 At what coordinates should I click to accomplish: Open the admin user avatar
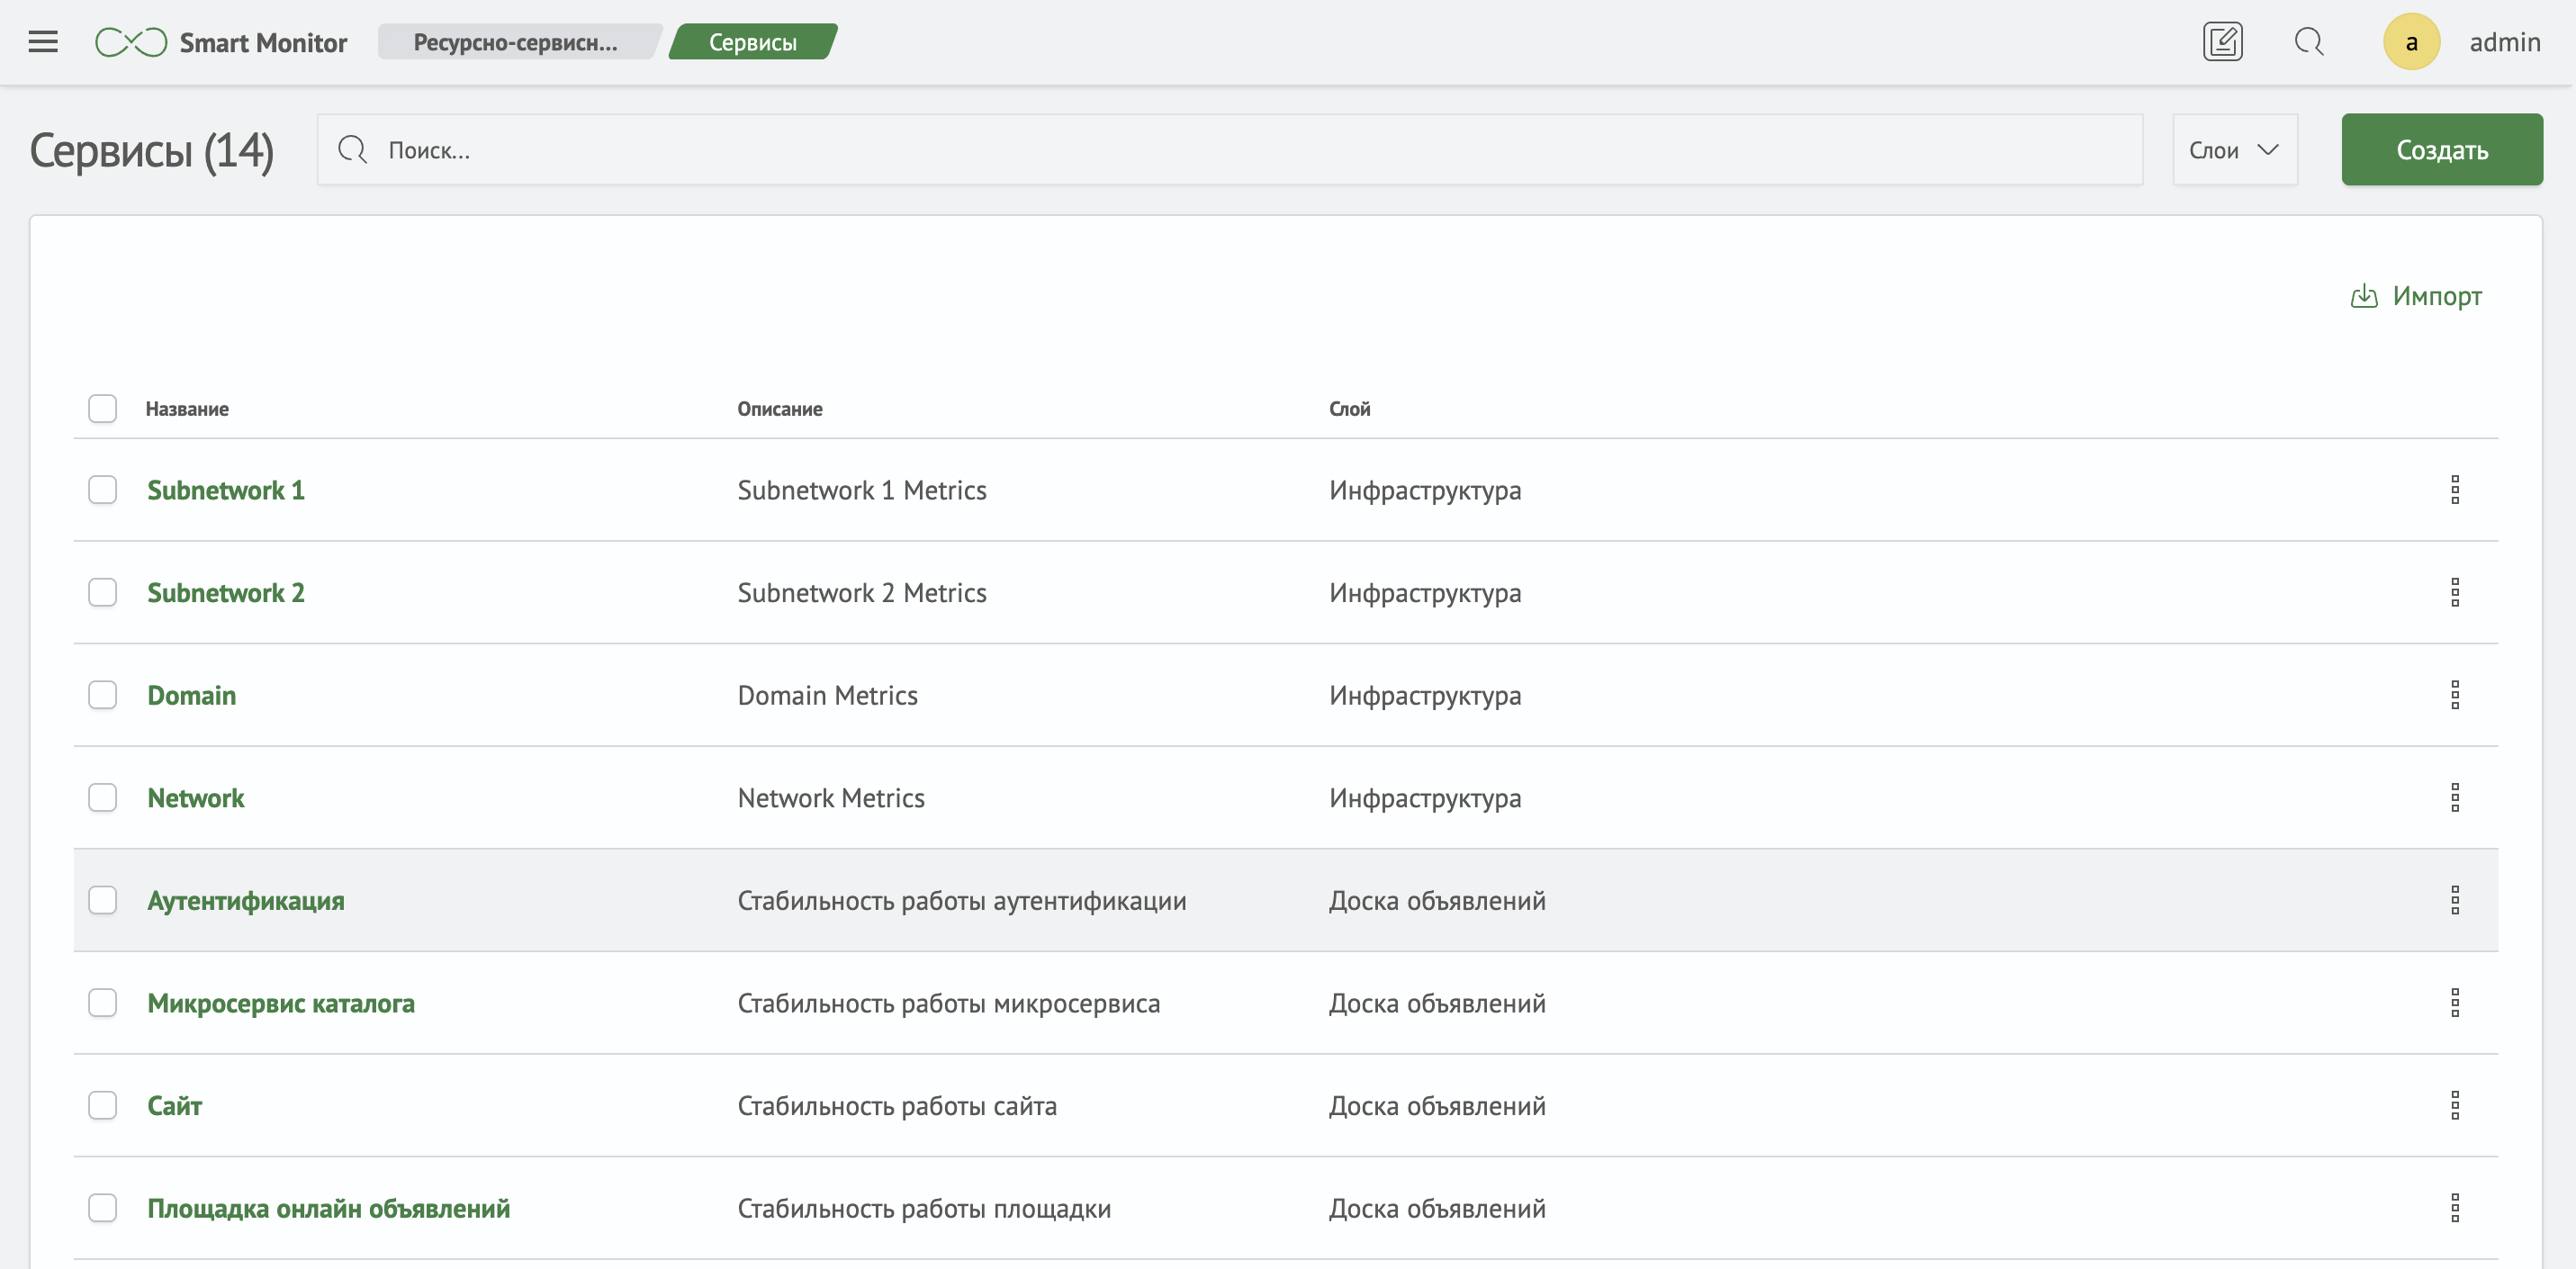point(2411,42)
